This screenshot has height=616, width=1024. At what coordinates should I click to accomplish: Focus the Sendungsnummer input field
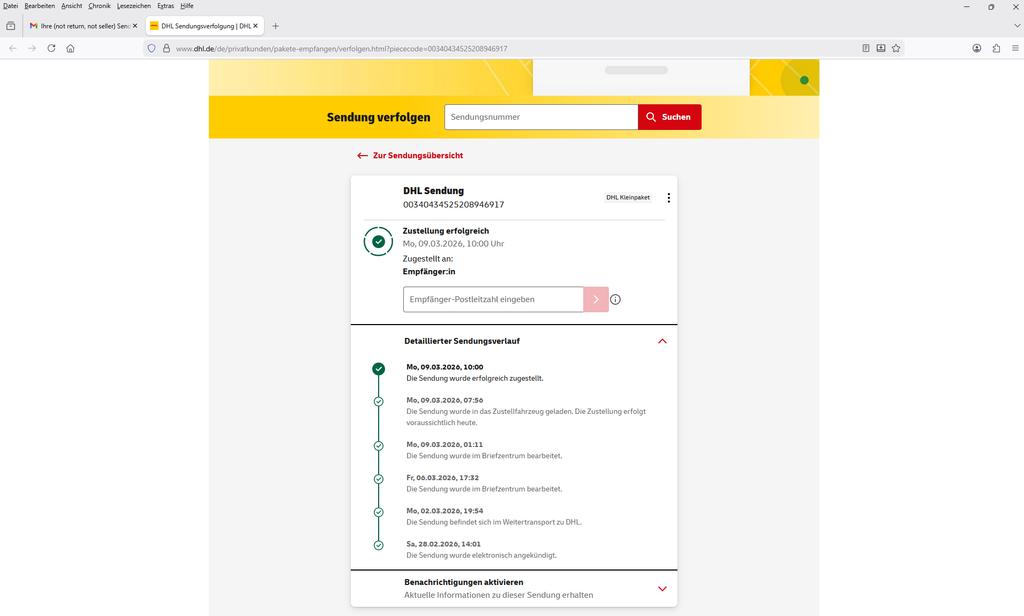[x=541, y=117]
